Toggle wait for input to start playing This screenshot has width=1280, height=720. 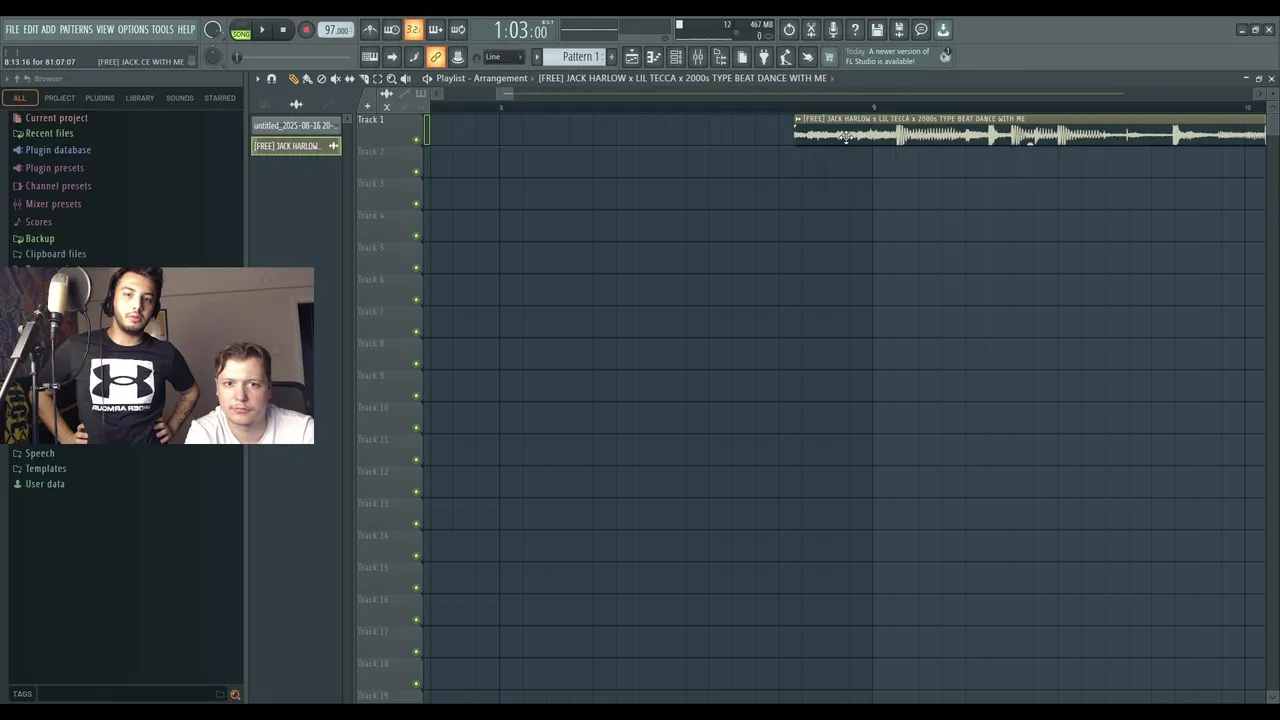tap(392, 30)
